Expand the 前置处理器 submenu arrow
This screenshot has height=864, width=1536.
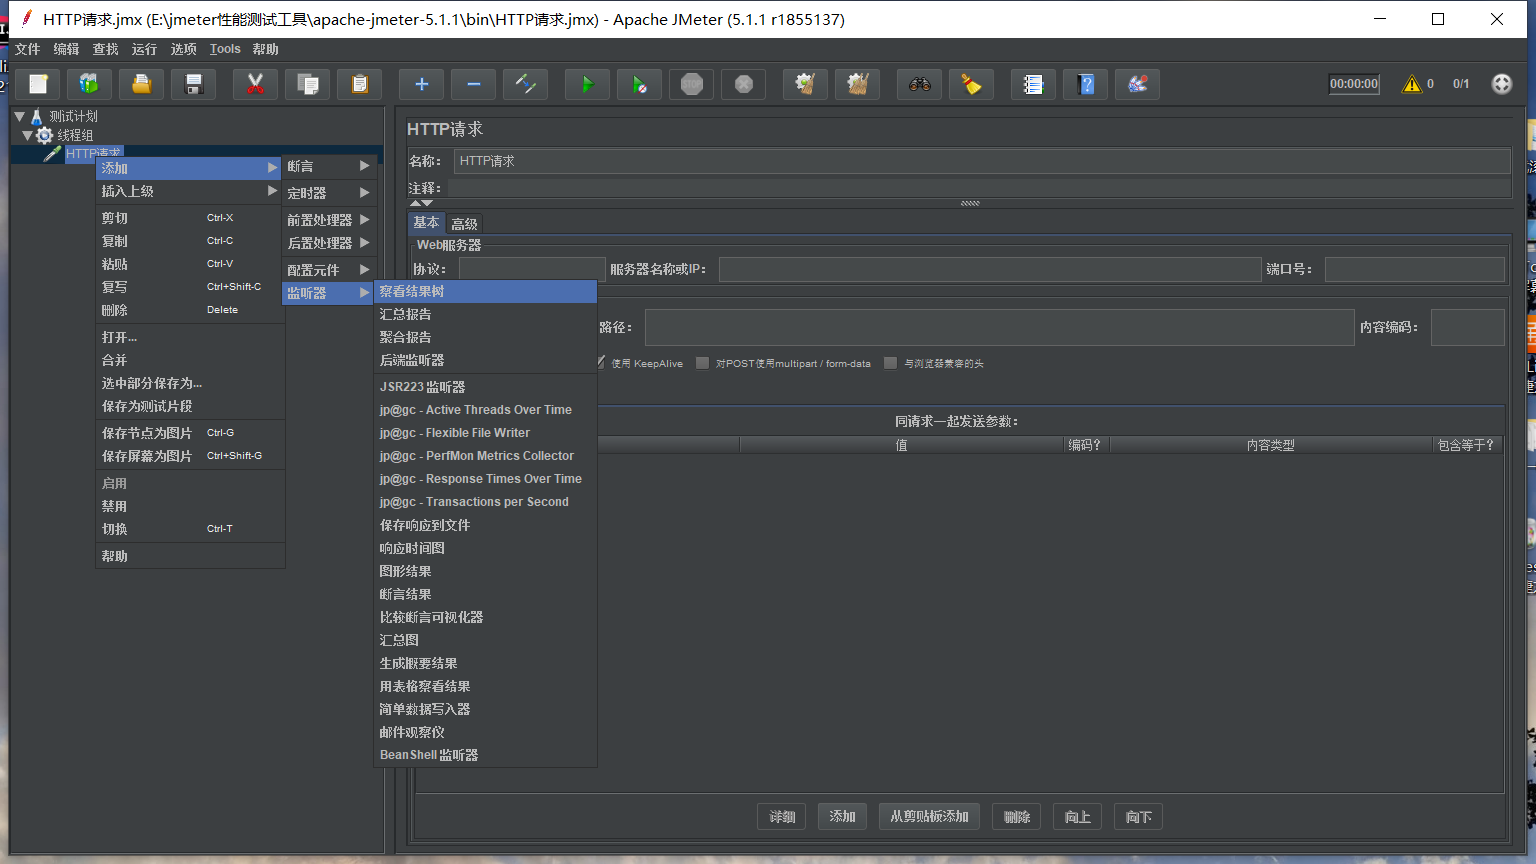pyautogui.click(x=365, y=220)
